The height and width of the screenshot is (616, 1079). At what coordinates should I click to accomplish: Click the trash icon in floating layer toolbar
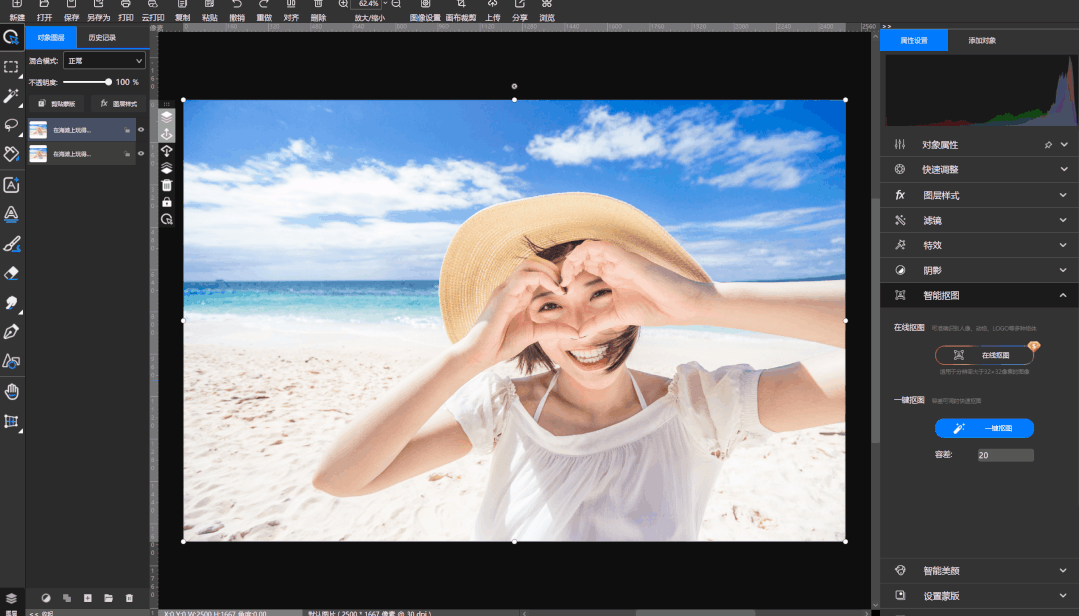tap(167, 185)
